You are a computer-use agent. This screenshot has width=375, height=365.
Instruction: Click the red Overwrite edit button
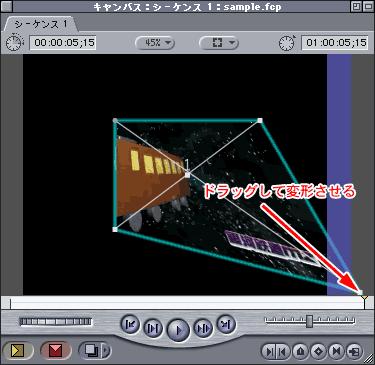pos(55,351)
